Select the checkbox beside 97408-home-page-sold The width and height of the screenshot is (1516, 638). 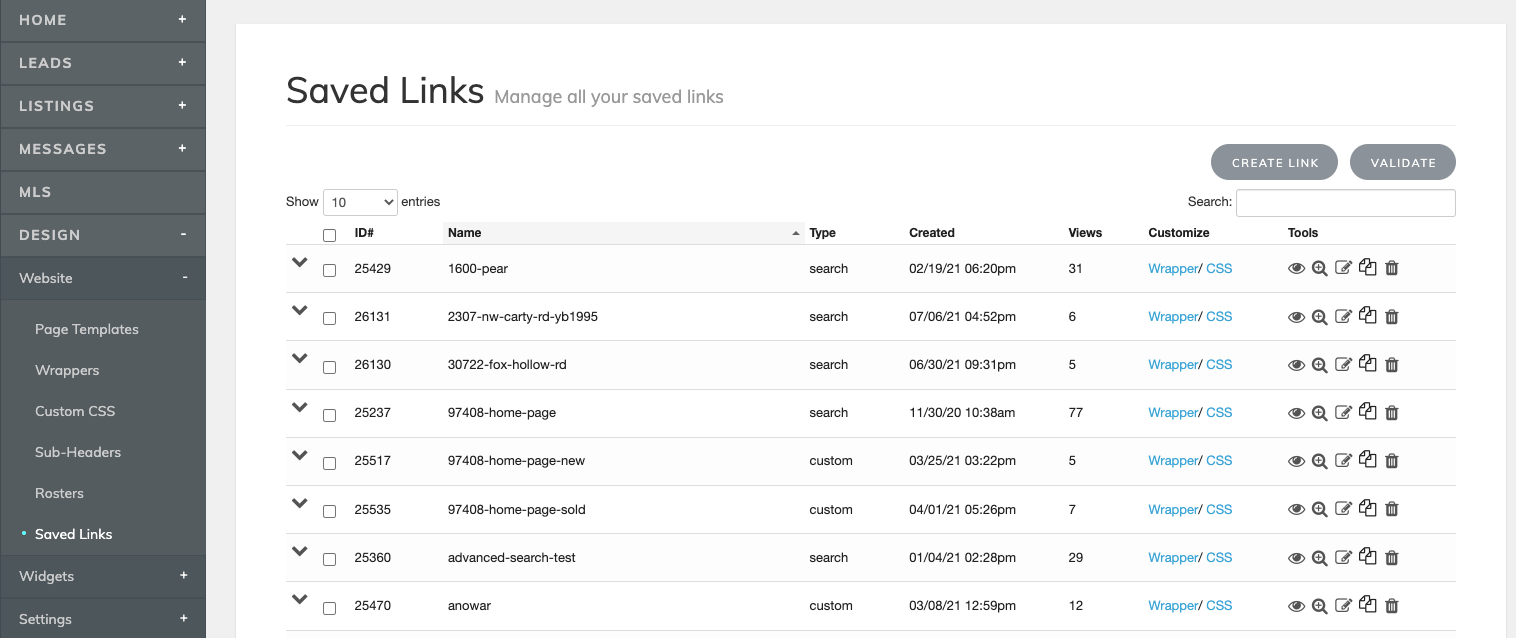pyautogui.click(x=329, y=510)
